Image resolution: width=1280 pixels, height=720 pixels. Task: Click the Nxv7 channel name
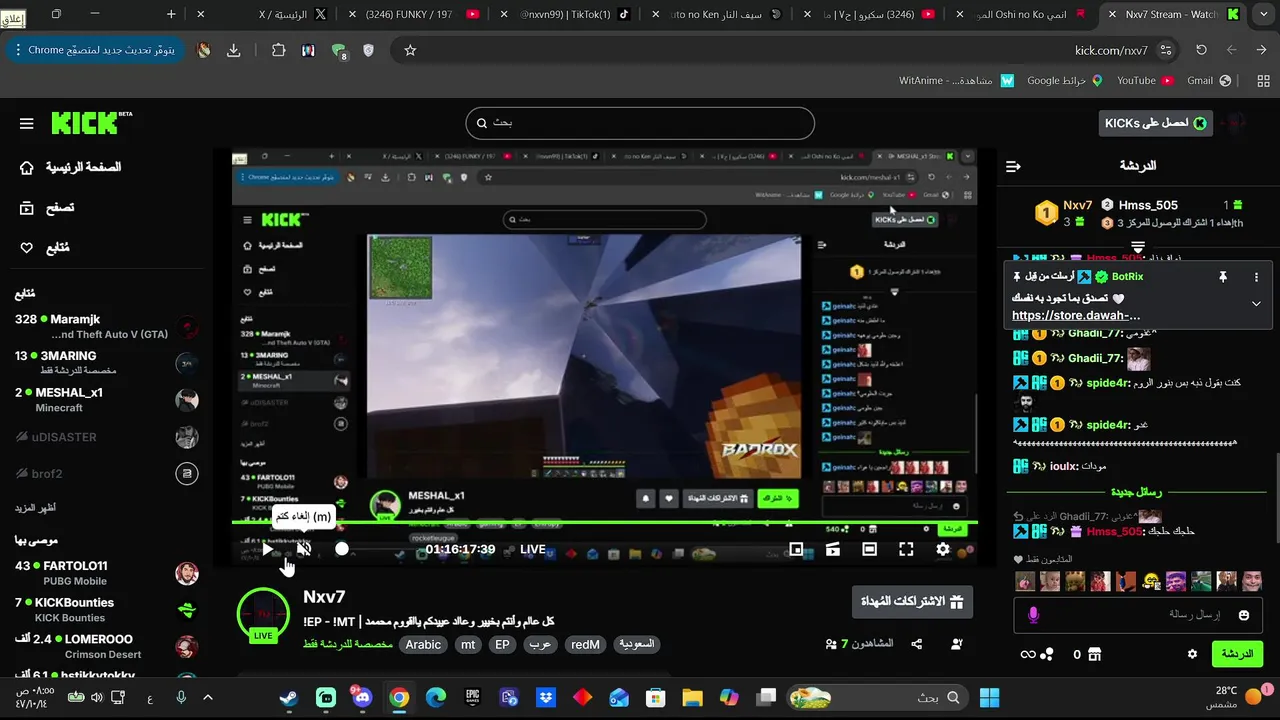point(324,597)
